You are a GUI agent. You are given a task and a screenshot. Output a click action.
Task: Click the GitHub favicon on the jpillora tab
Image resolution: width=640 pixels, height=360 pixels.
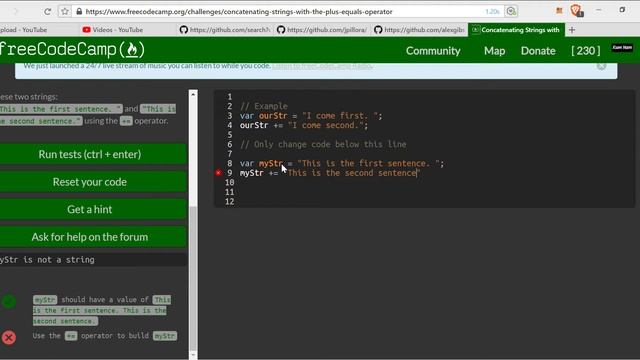pos(281,30)
